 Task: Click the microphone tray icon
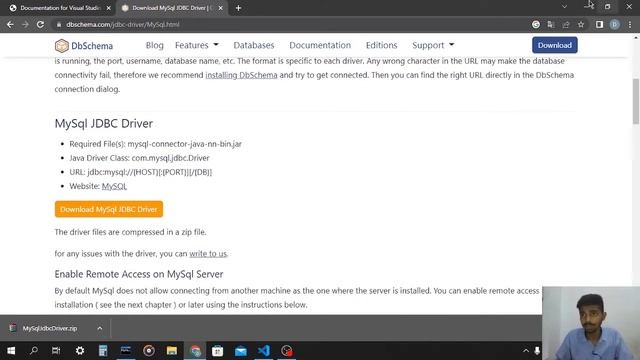537,351
